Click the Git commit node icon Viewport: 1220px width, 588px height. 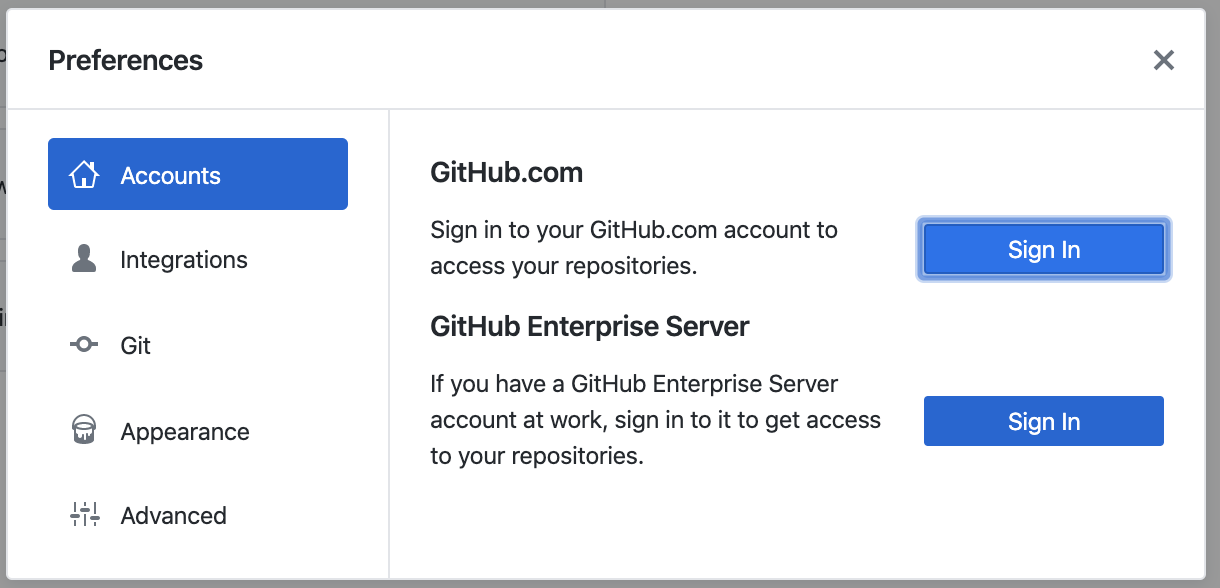(84, 345)
